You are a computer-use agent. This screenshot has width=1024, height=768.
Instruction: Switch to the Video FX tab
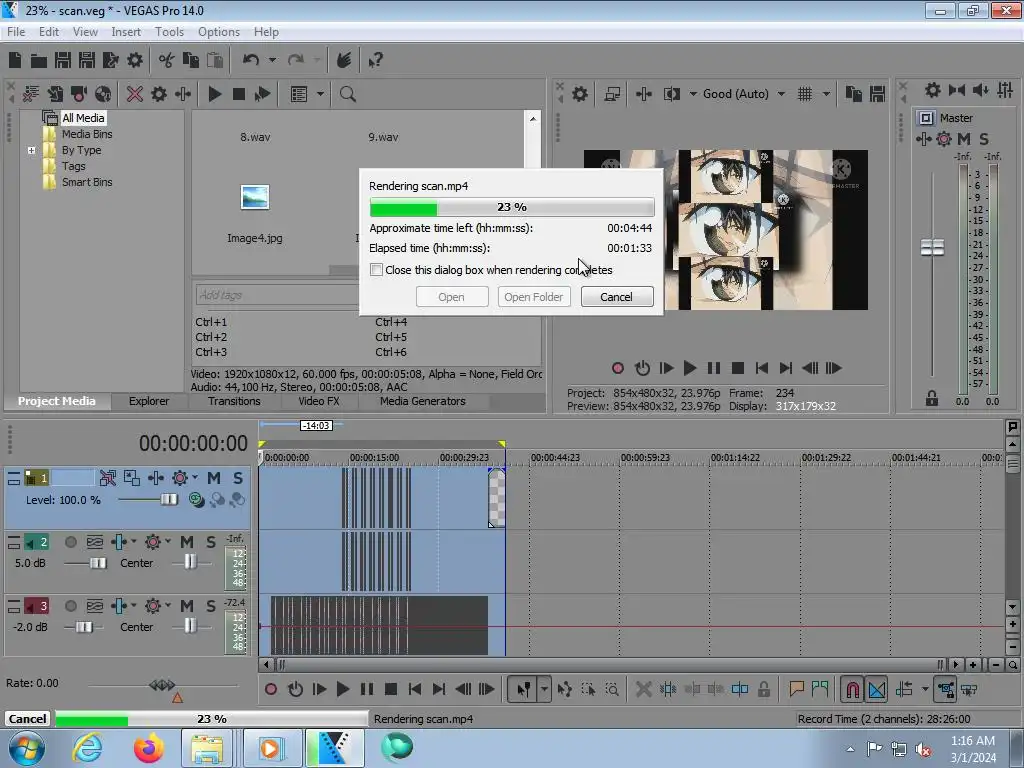click(318, 401)
